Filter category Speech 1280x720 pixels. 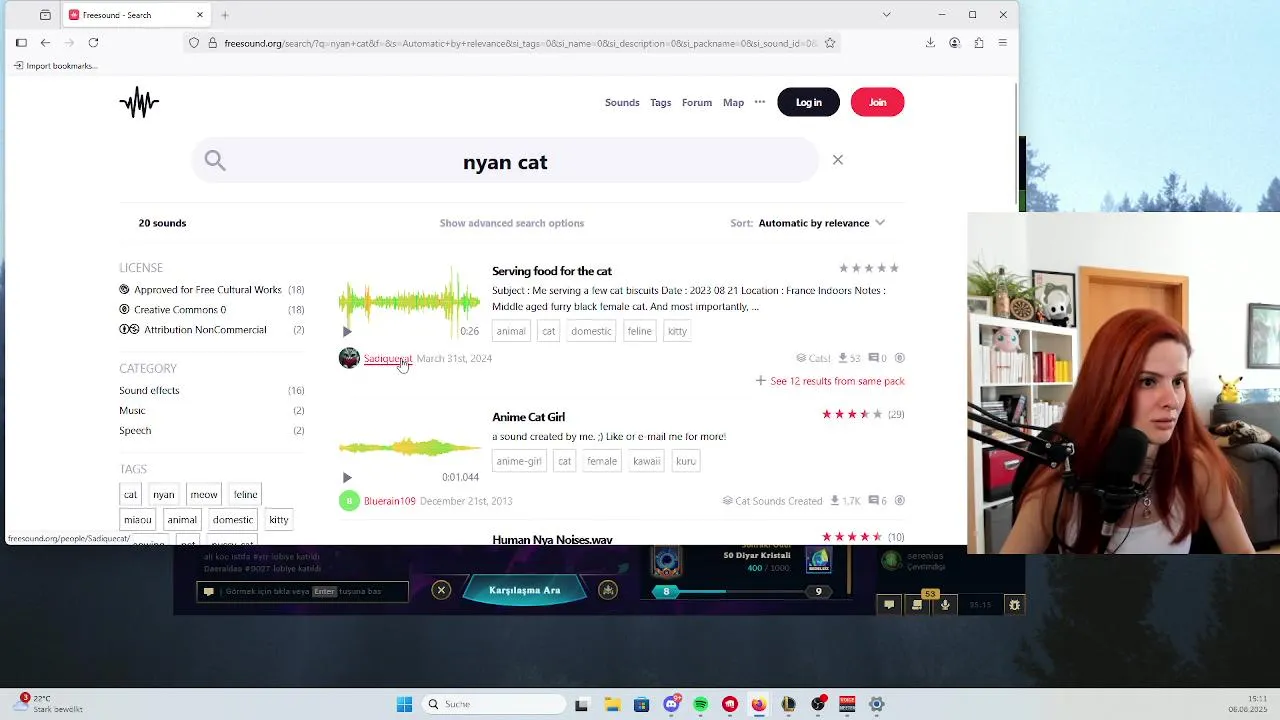pyautogui.click(x=135, y=431)
